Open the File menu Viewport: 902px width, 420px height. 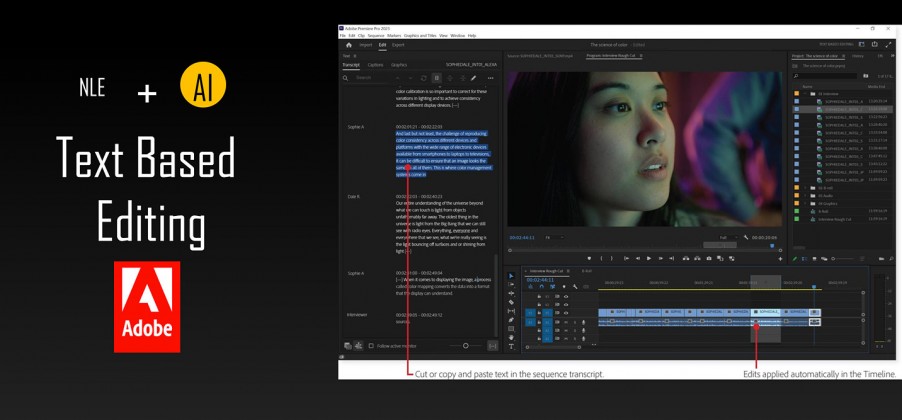point(342,36)
